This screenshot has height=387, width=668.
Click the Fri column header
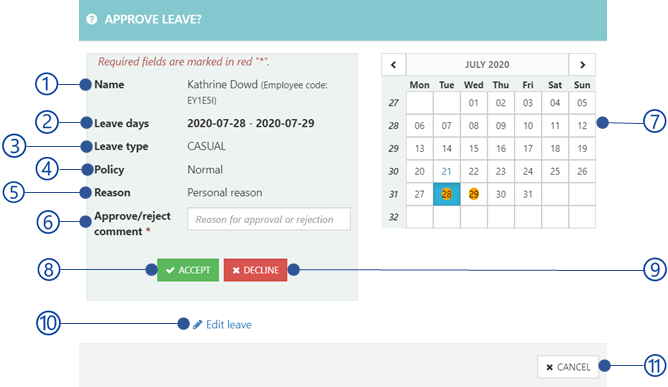coord(528,85)
